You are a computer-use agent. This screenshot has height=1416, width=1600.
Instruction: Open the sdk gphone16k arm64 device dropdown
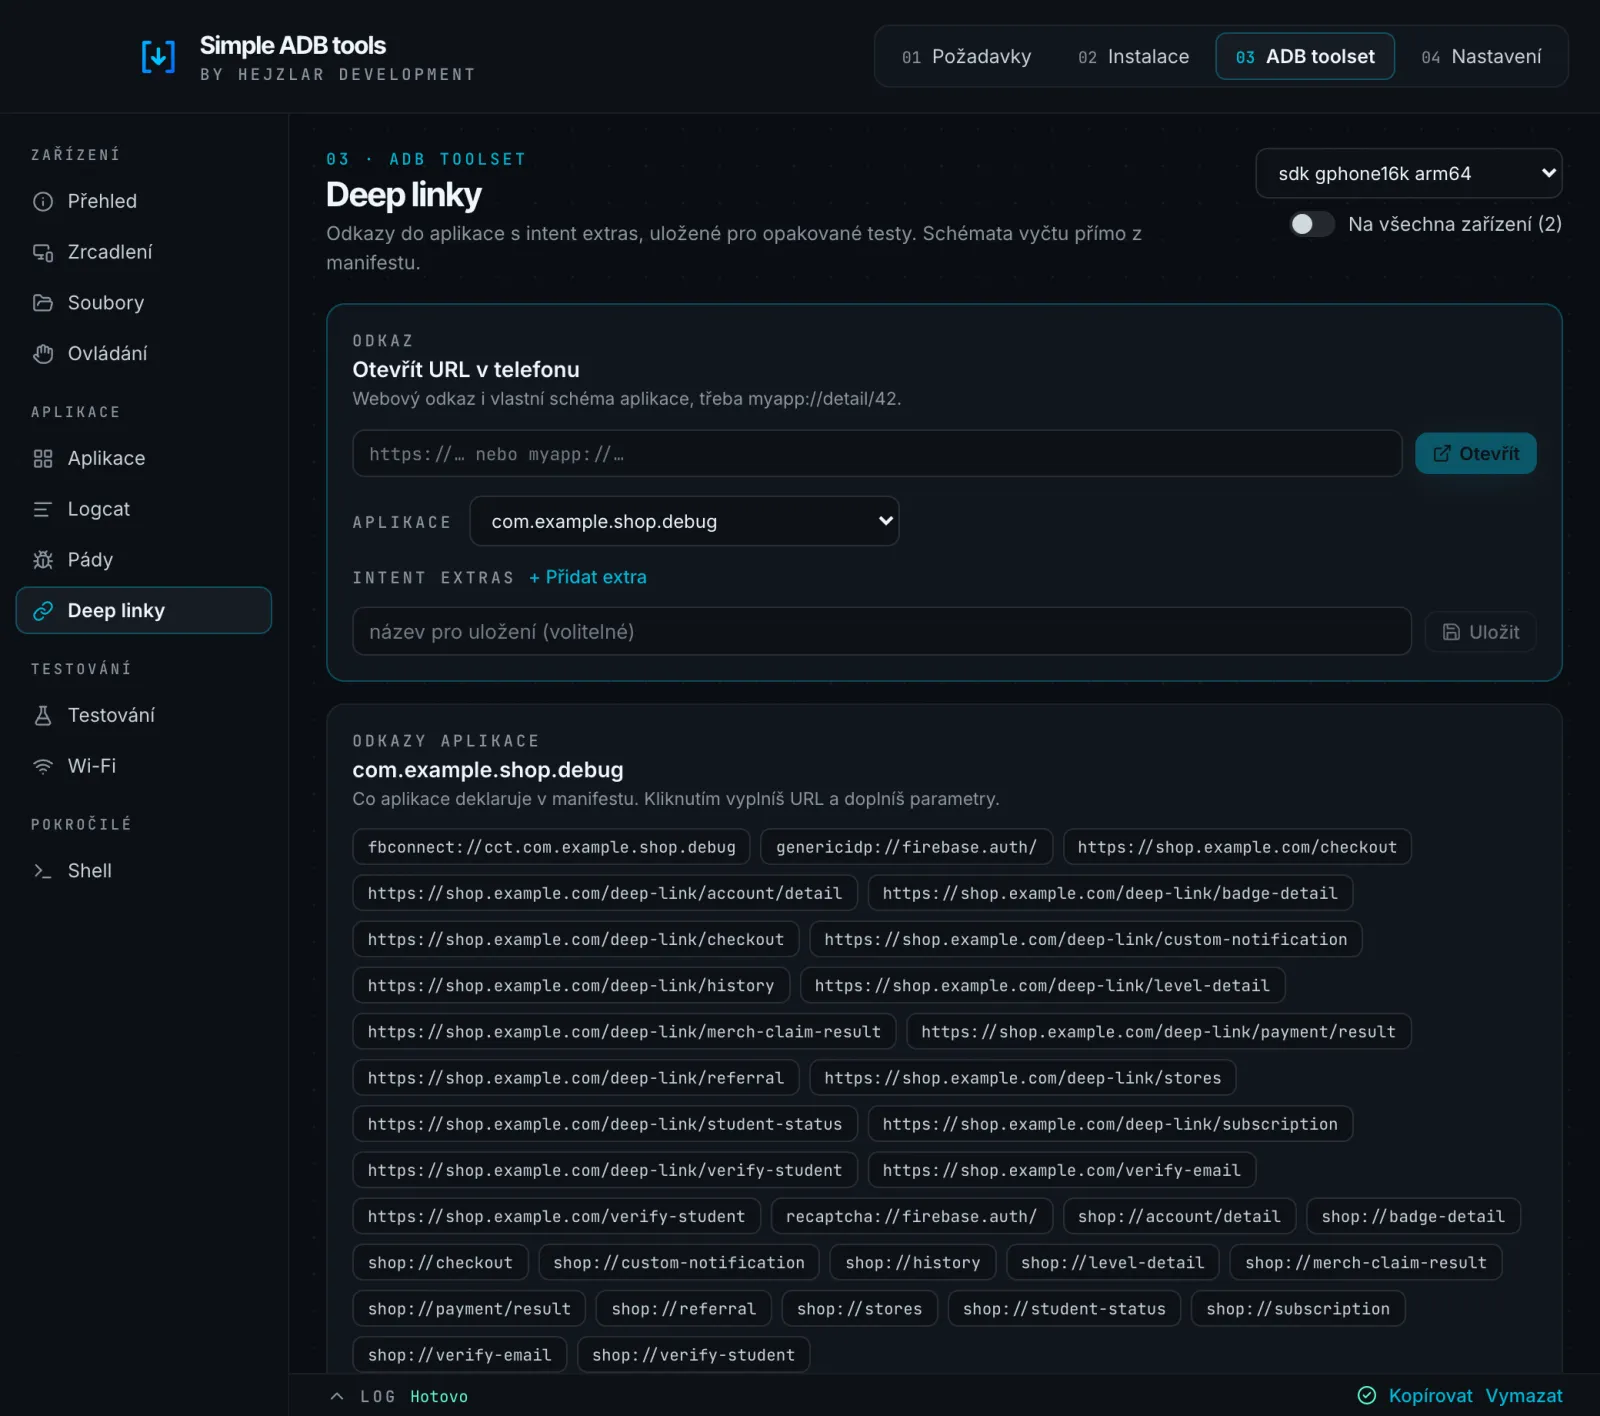point(1409,174)
